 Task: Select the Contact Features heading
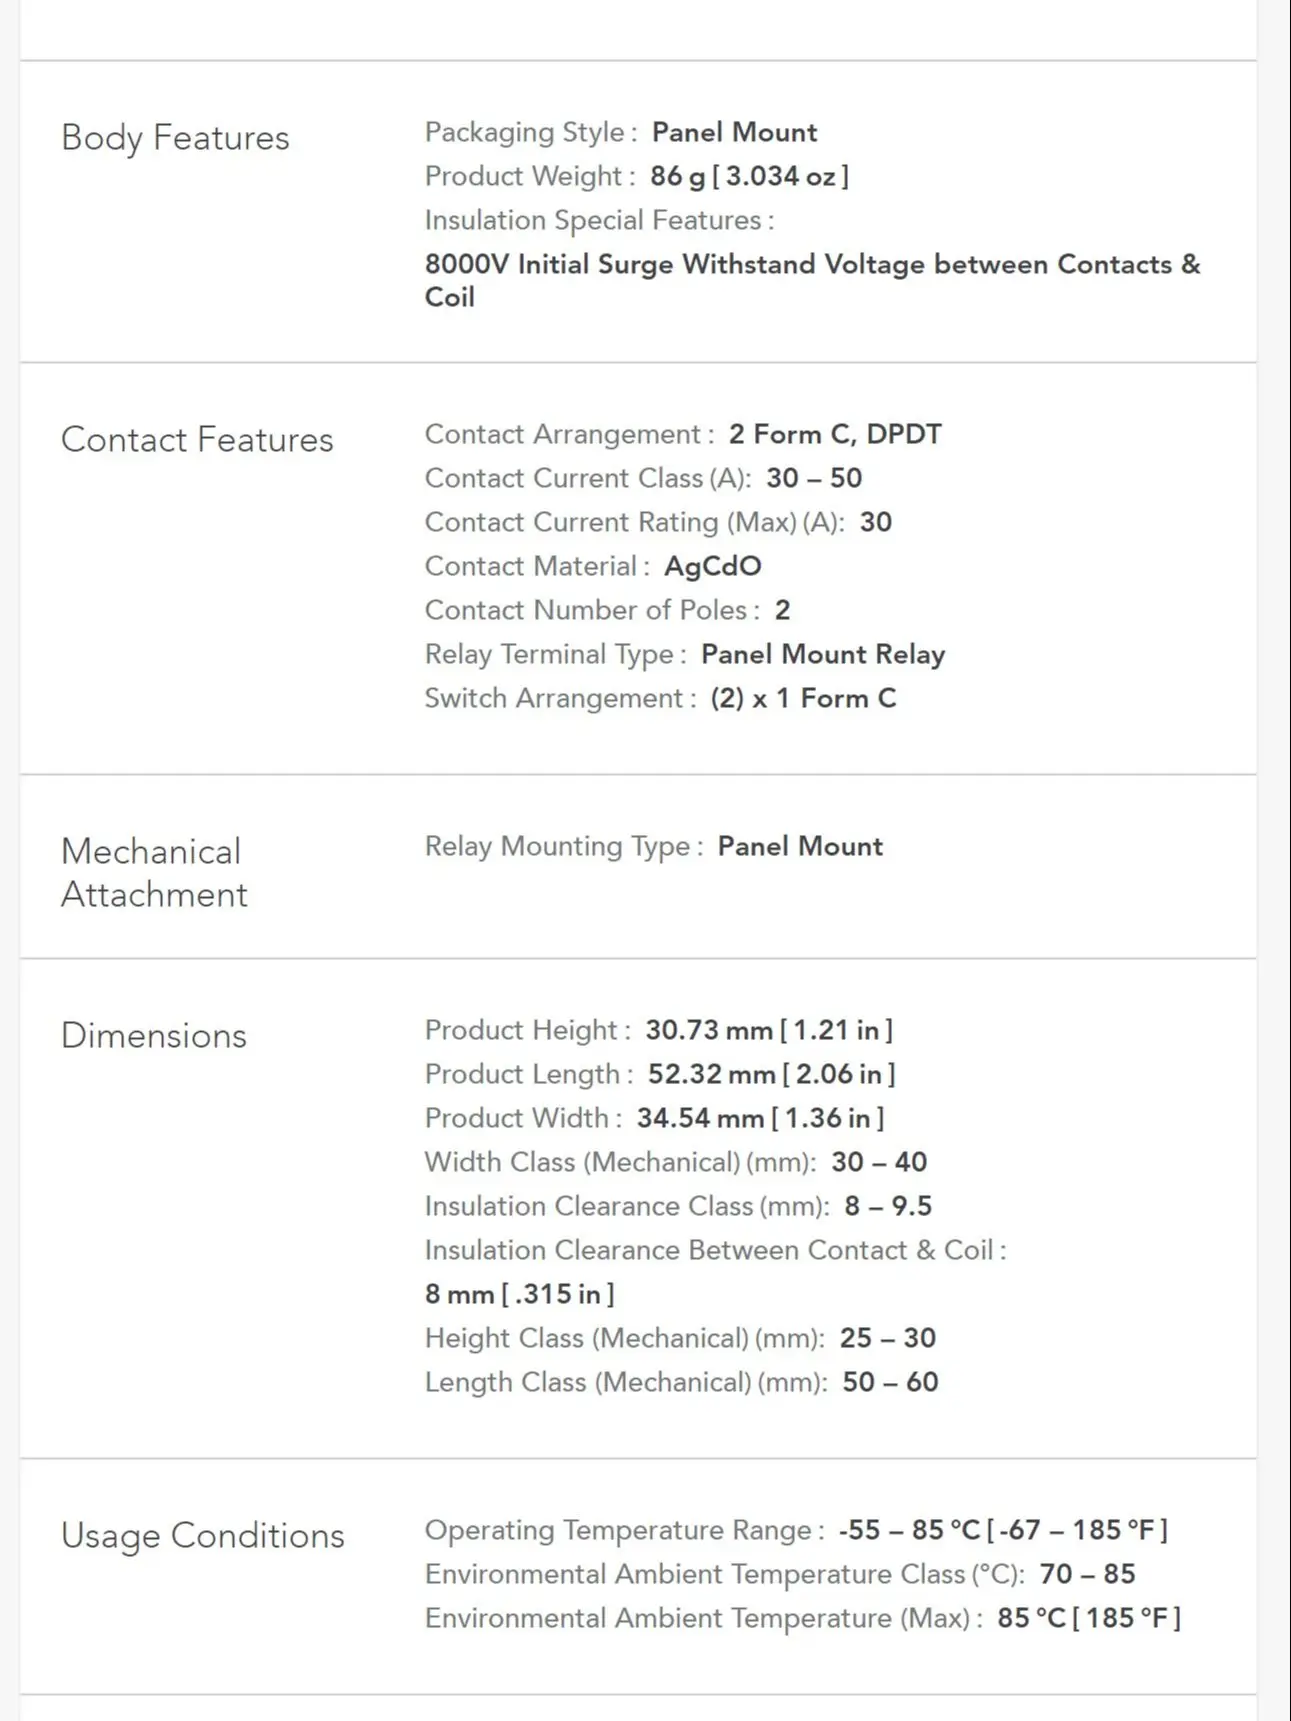click(197, 439)
